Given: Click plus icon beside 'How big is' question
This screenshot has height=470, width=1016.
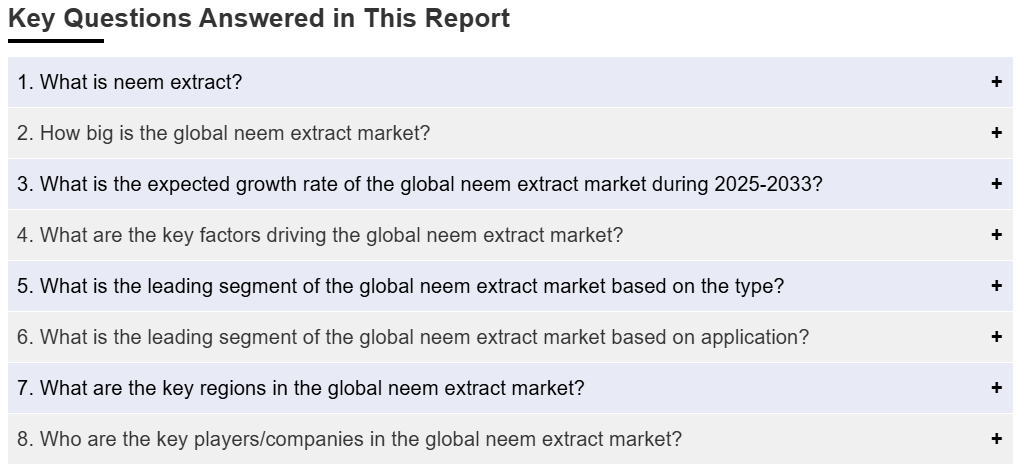Looking at the screenshot, I should [996, 133].
